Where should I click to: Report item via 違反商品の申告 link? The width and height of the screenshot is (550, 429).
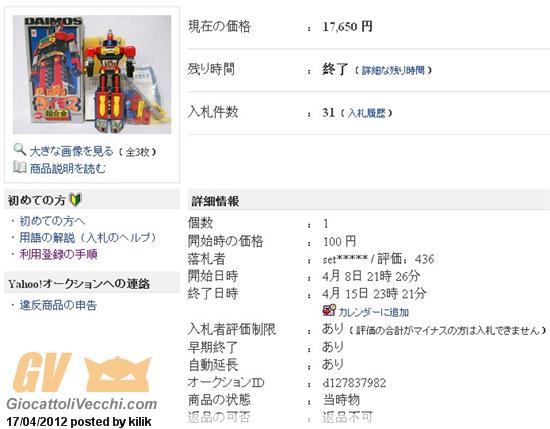[58, 305]
